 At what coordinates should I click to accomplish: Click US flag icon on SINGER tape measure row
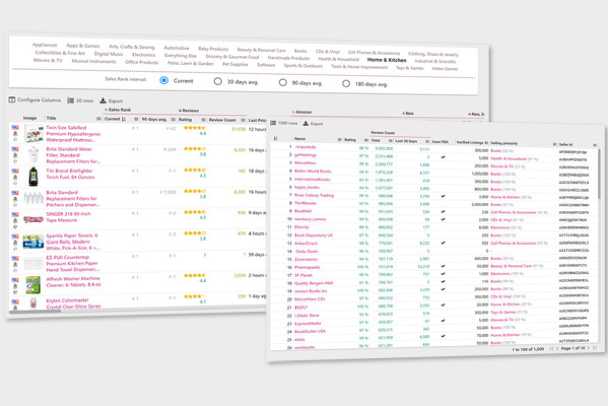[x=15, y=214]
